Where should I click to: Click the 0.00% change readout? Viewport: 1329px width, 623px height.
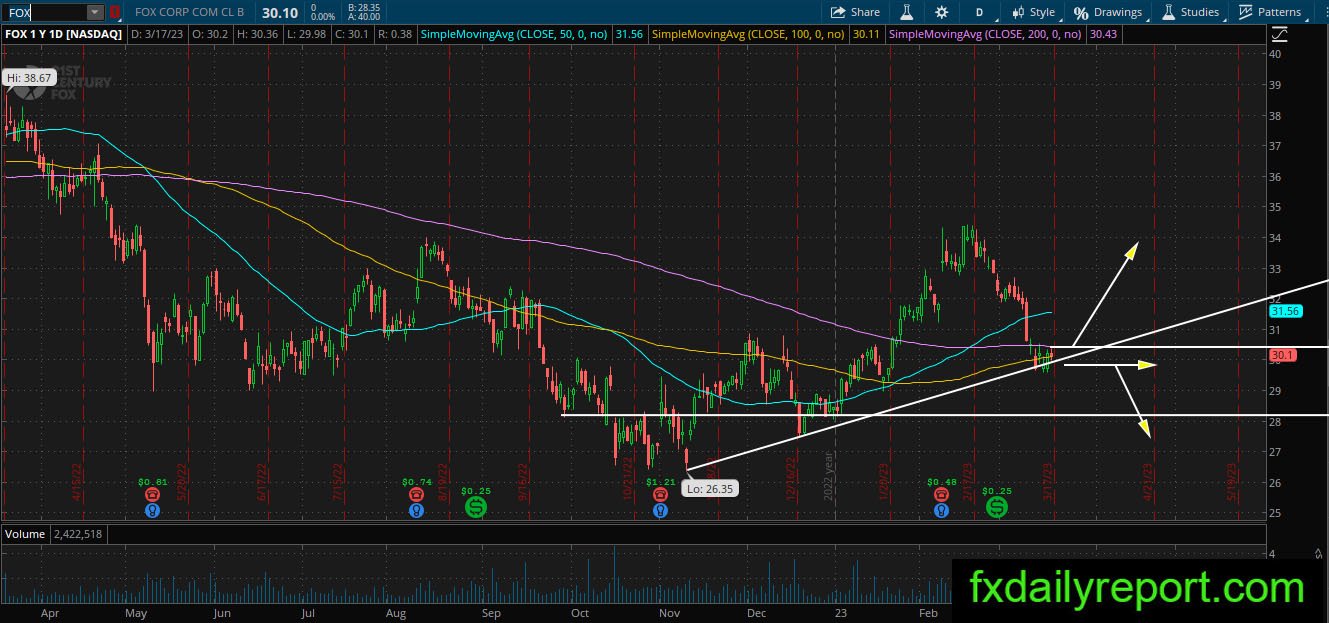[323, 17]
